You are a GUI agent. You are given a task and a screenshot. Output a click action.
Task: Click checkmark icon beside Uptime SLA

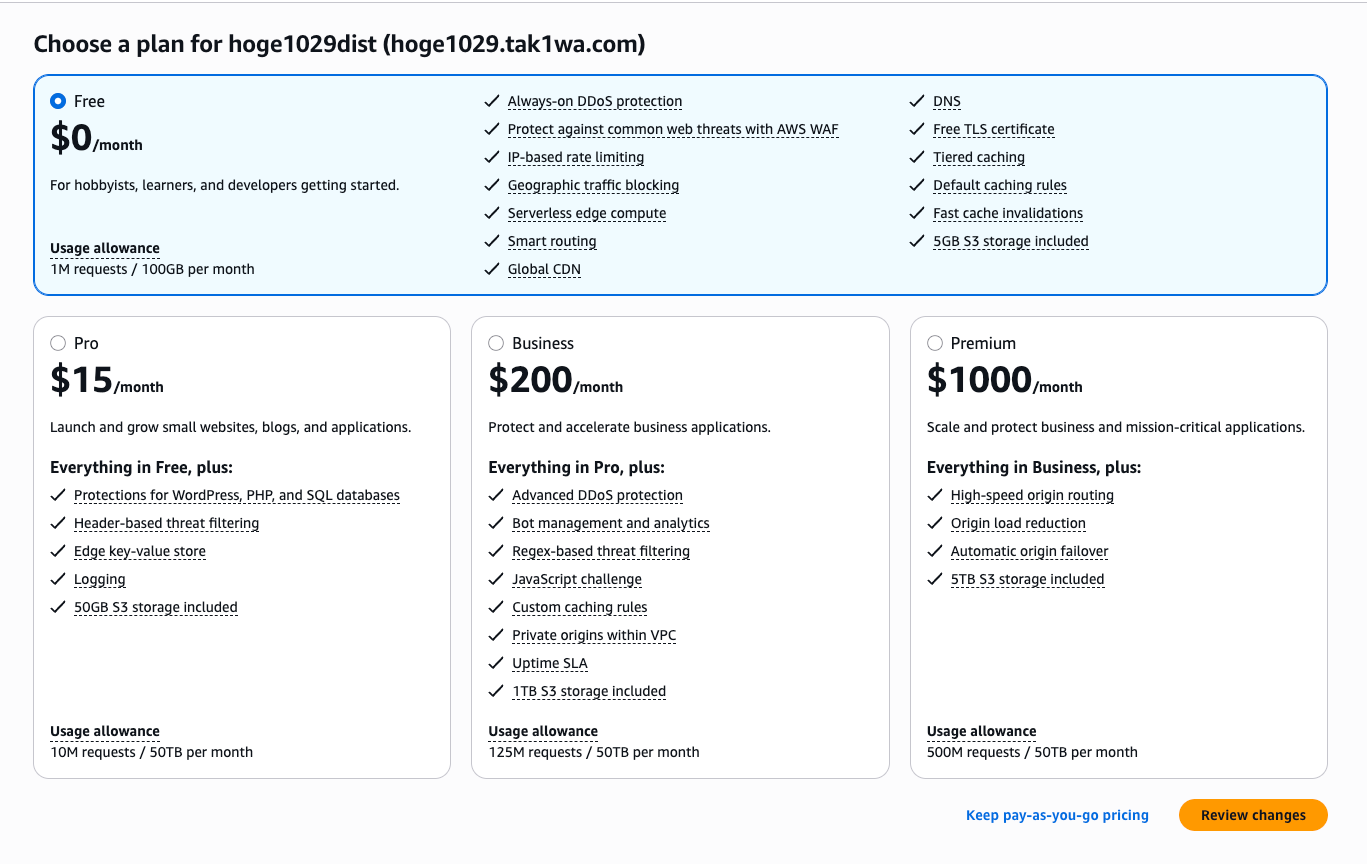click(495, 663)
